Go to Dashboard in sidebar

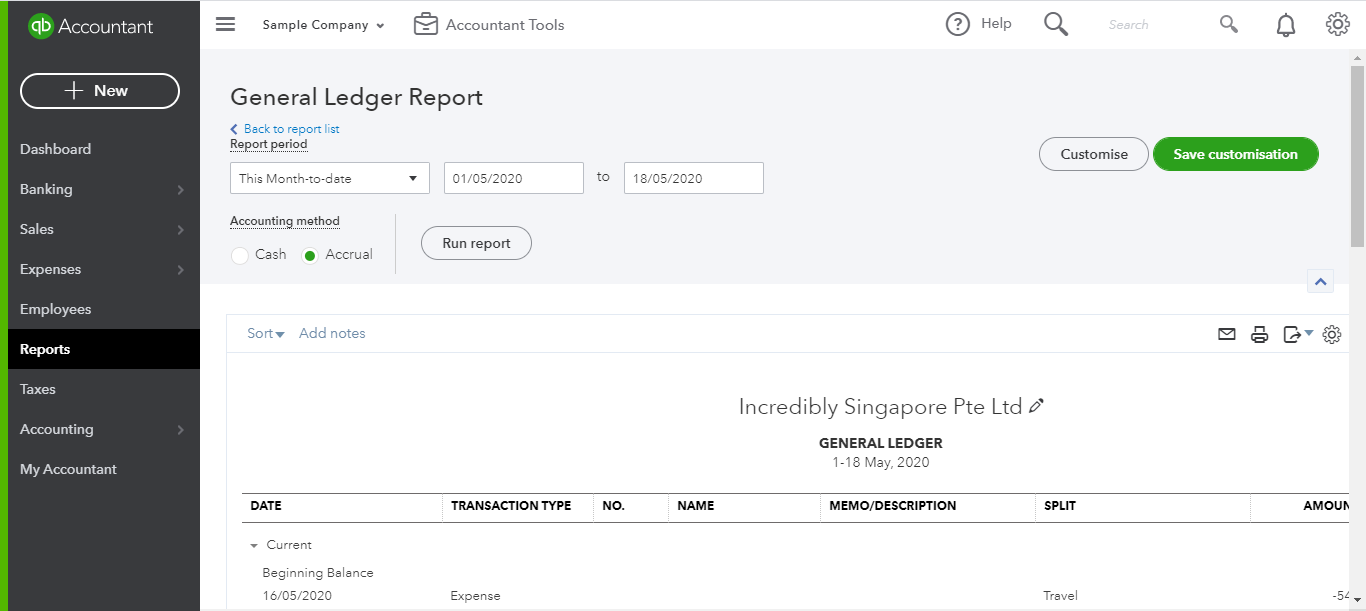[x=55, y=149]
